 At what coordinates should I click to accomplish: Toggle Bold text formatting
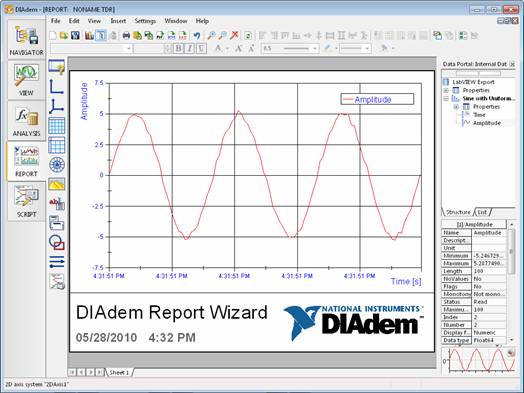click(x=178, y=48)
